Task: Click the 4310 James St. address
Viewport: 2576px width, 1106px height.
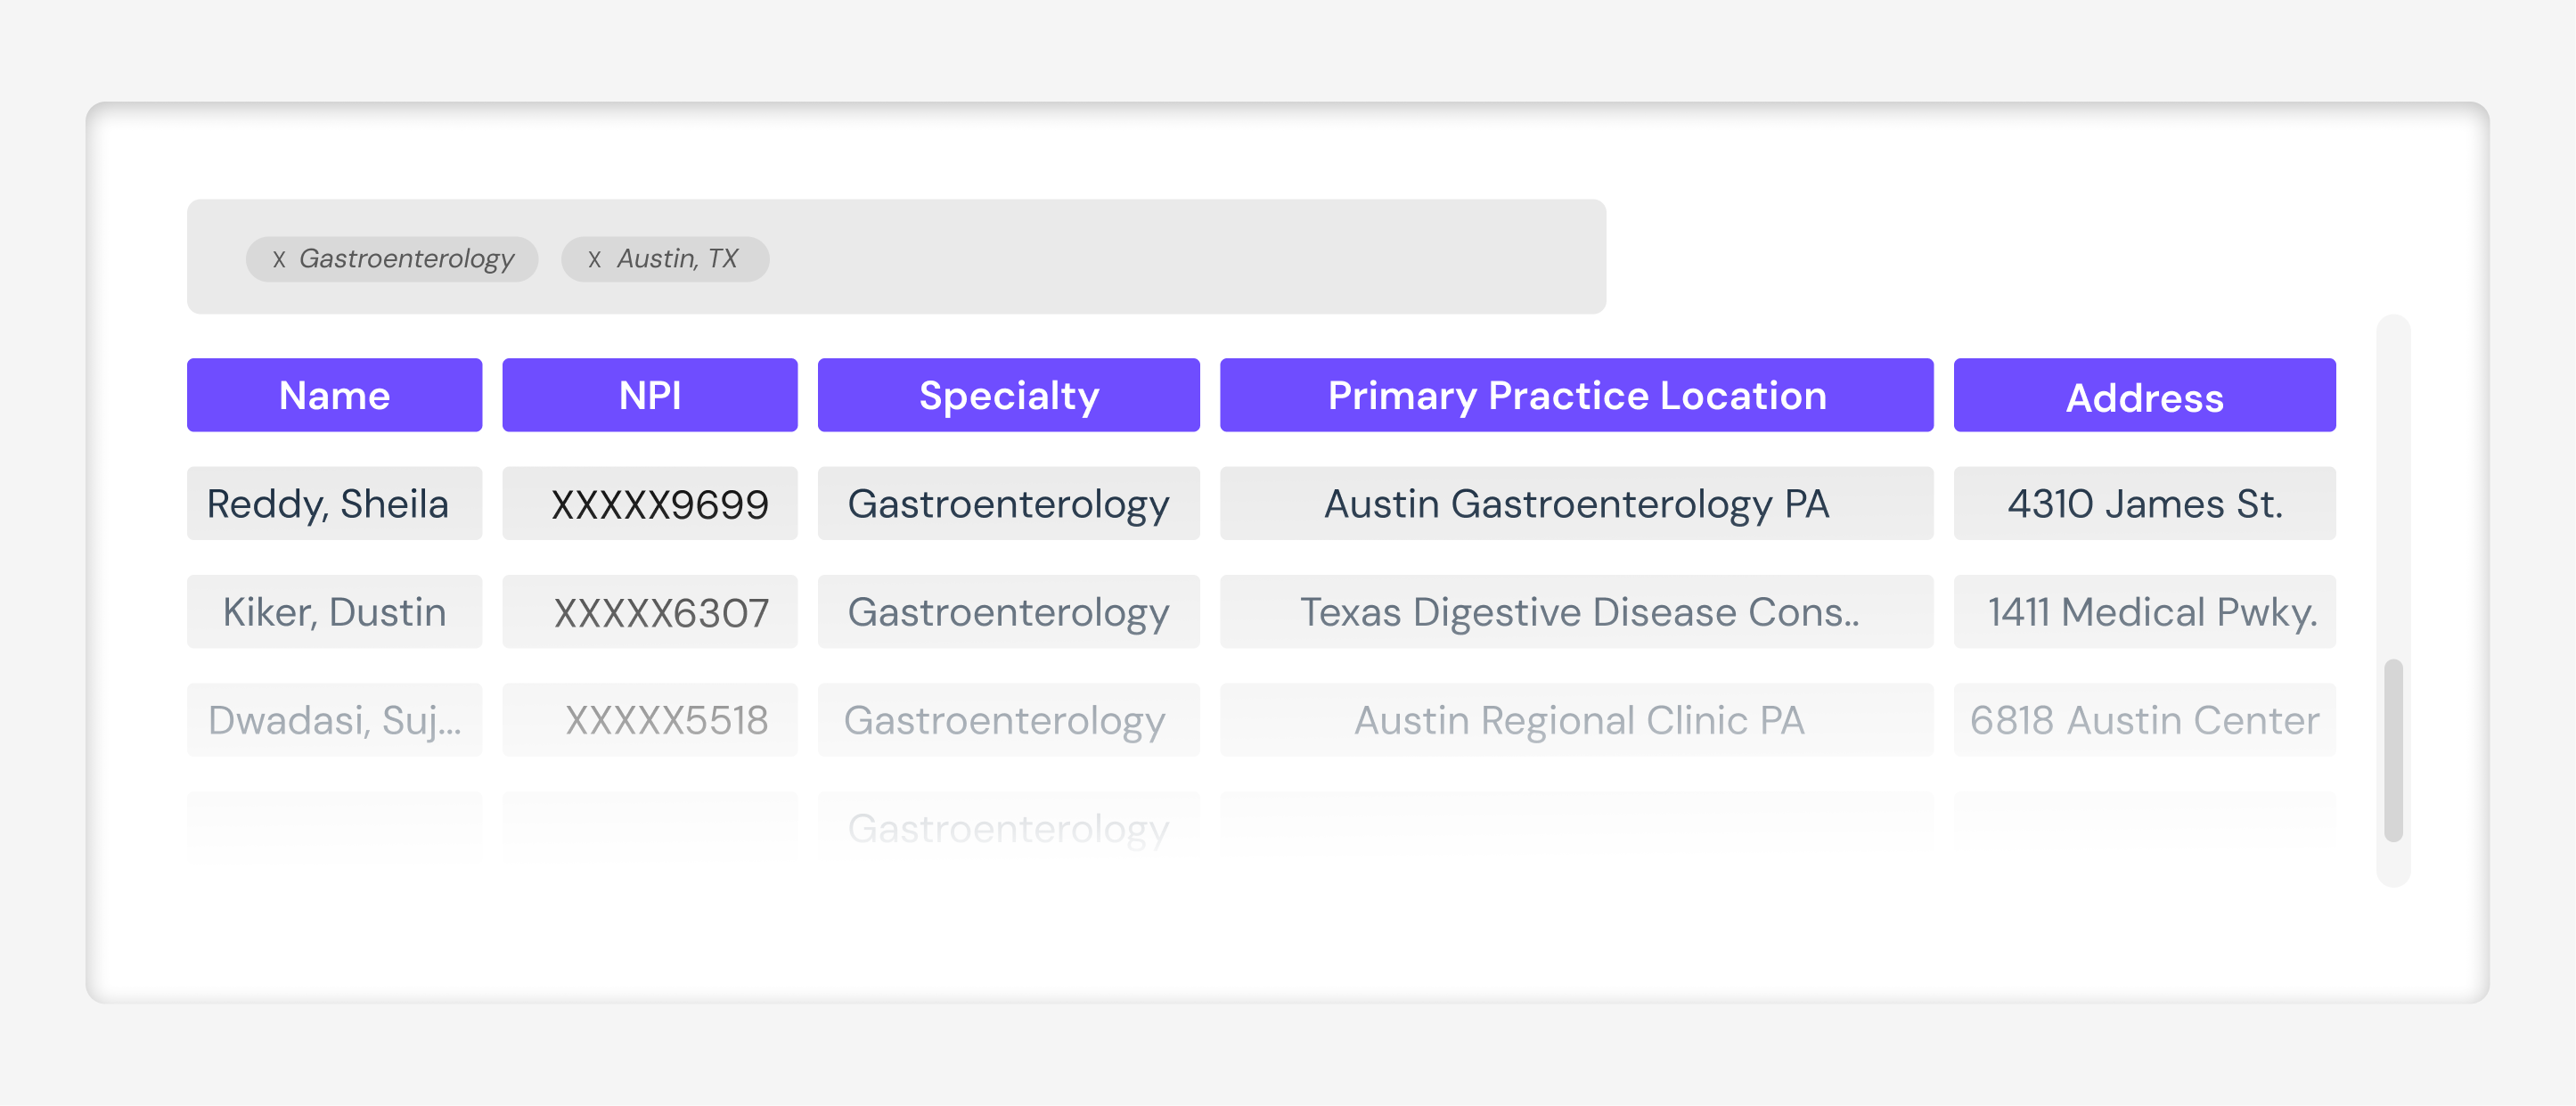Action: [x=2144, y=503]
